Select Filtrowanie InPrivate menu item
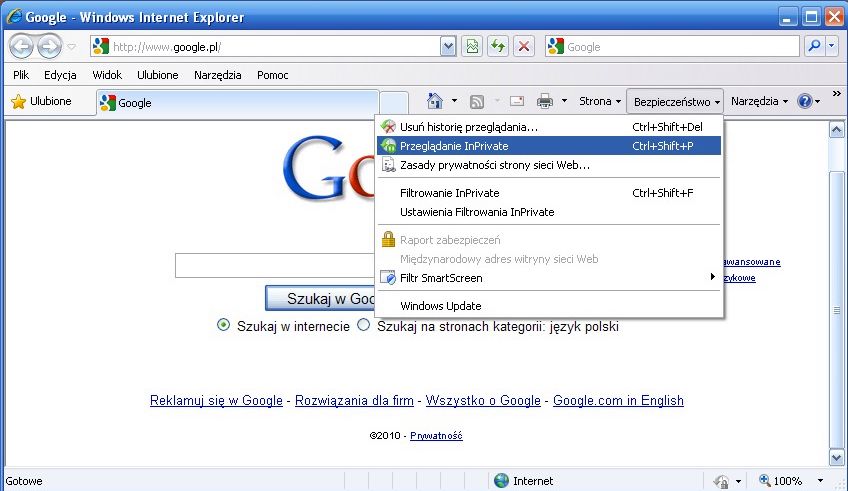848x491 pixels. click(x=549, y=193)
